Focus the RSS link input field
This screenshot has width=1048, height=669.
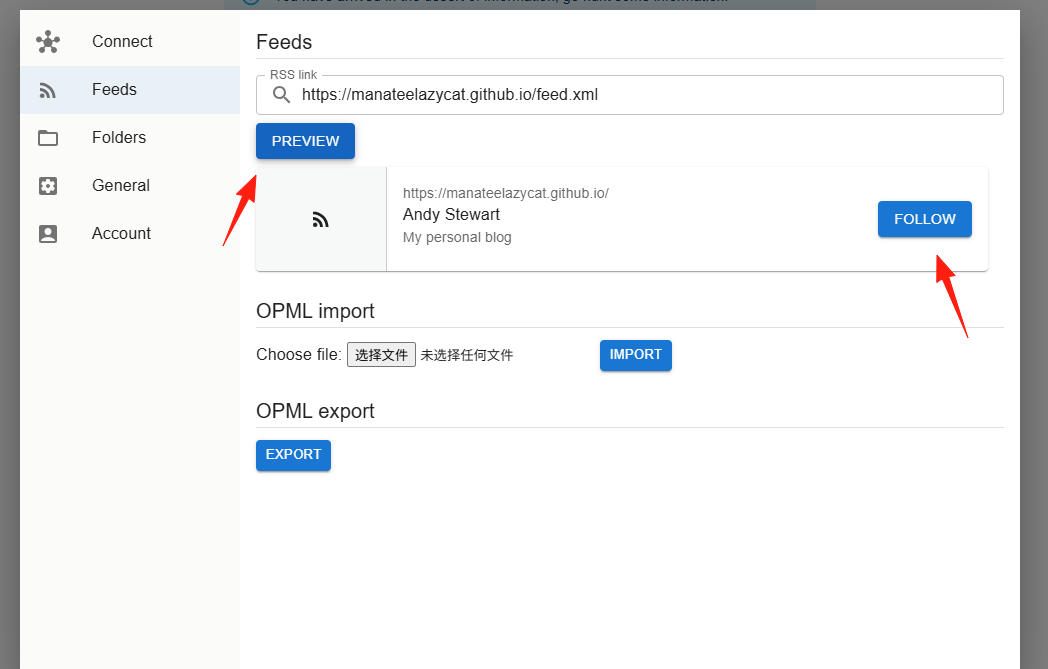pos(630,95)
